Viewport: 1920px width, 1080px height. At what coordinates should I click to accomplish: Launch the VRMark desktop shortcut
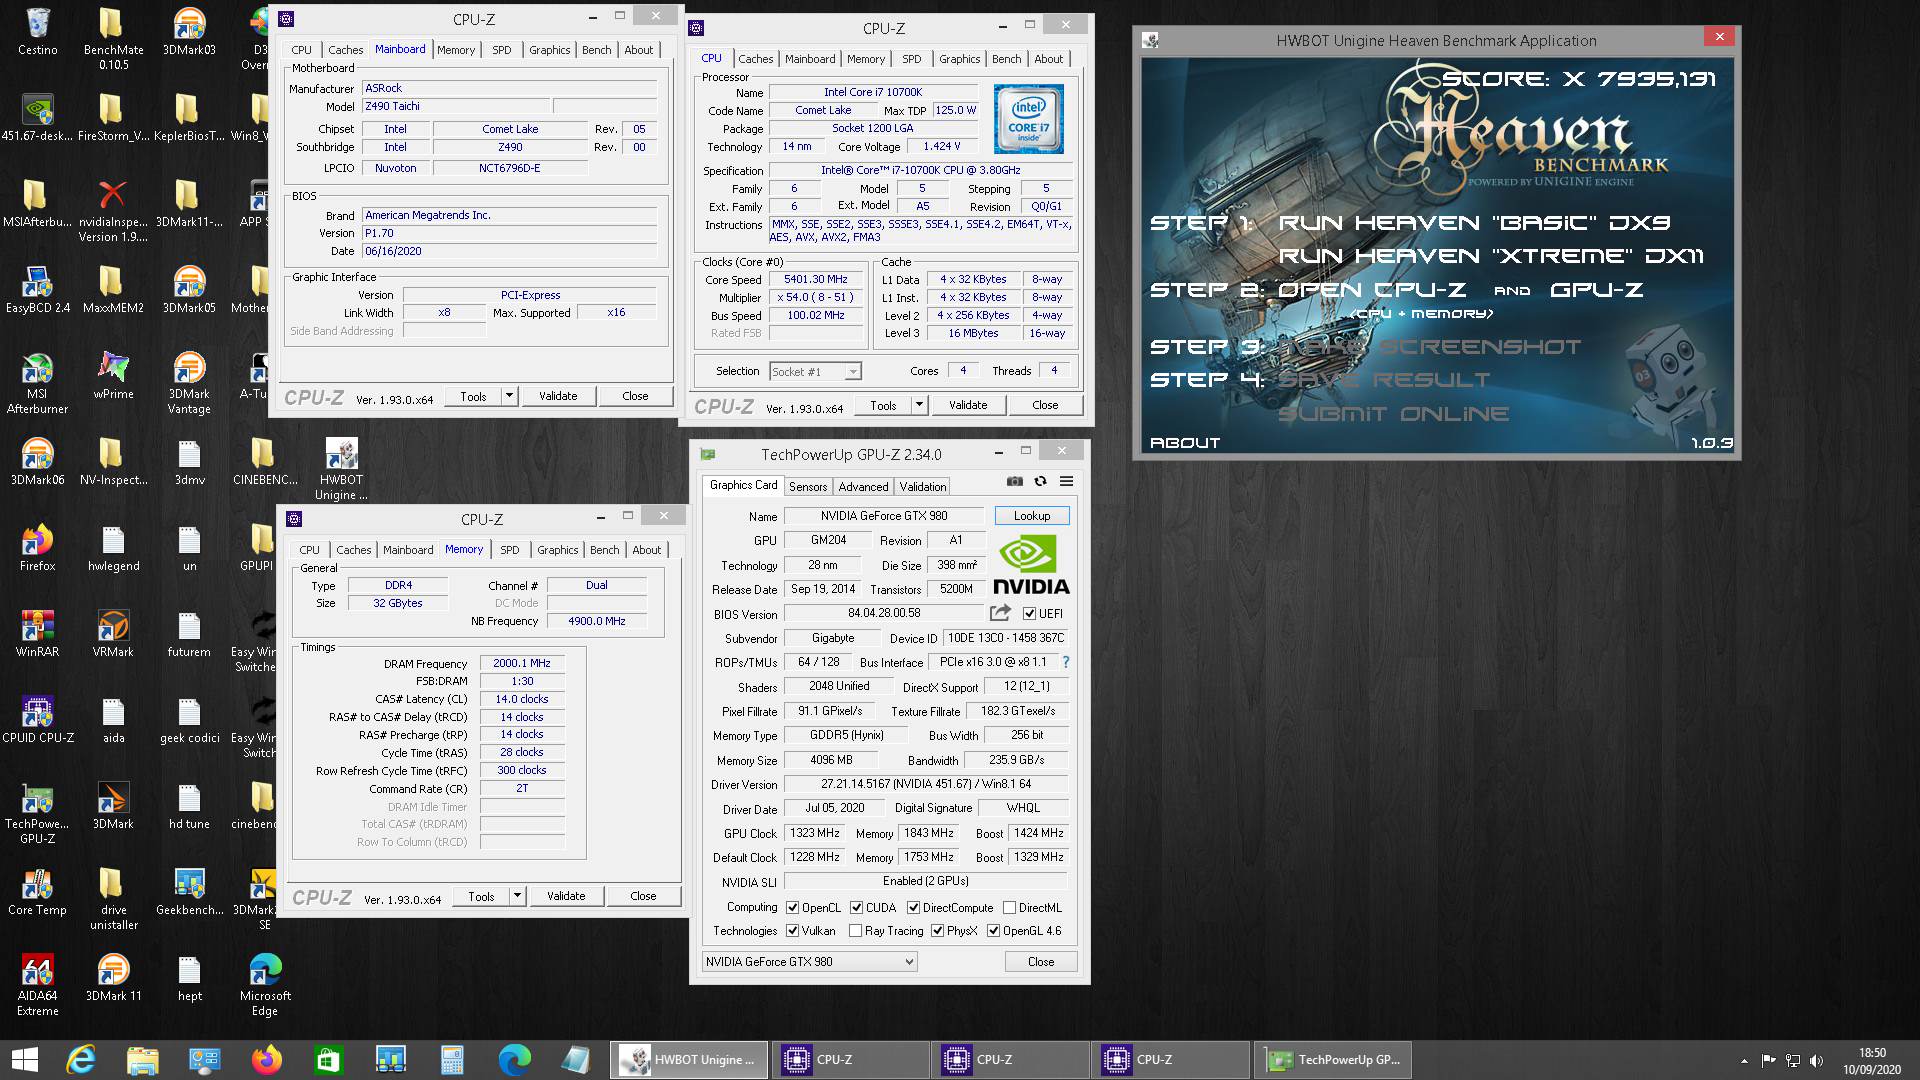(x=113, y=634)
